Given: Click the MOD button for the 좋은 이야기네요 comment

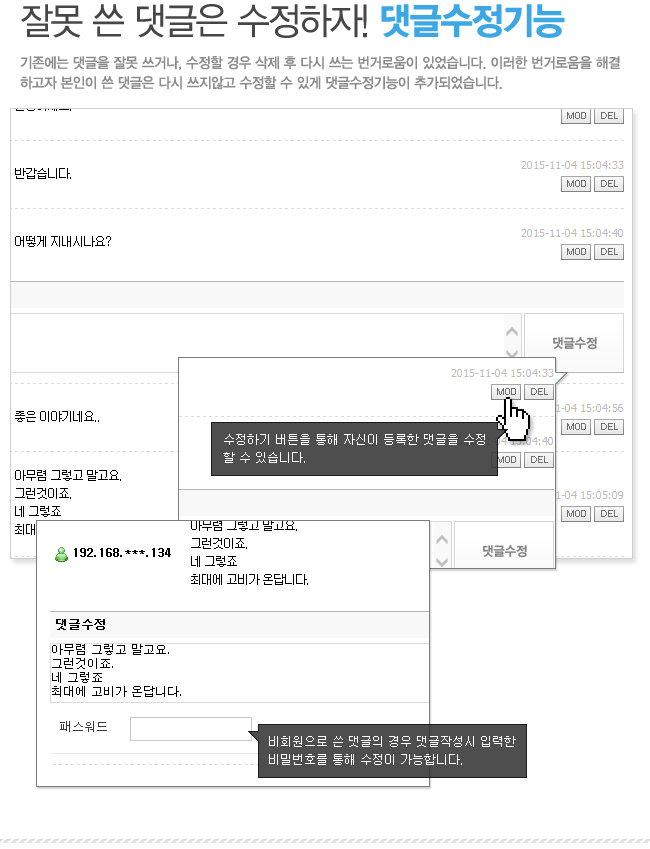Looking at the screenshot, I should (x=576, y=427).
